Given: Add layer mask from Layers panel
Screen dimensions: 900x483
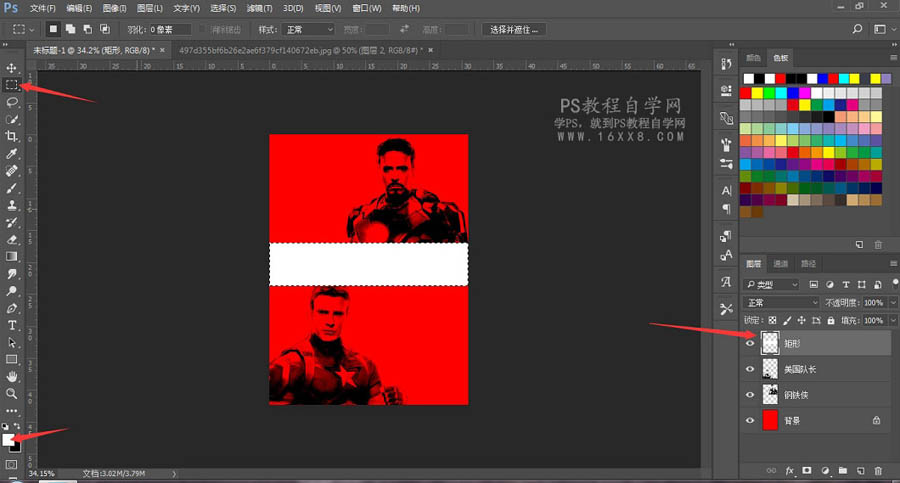Looking at the screenshot, I should point(807,471).
